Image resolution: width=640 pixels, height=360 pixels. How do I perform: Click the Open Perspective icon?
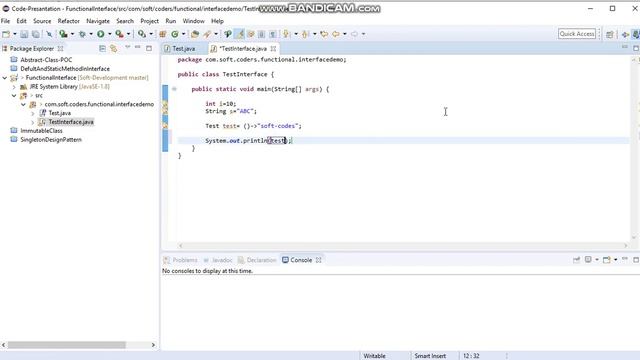click(610, 34)
